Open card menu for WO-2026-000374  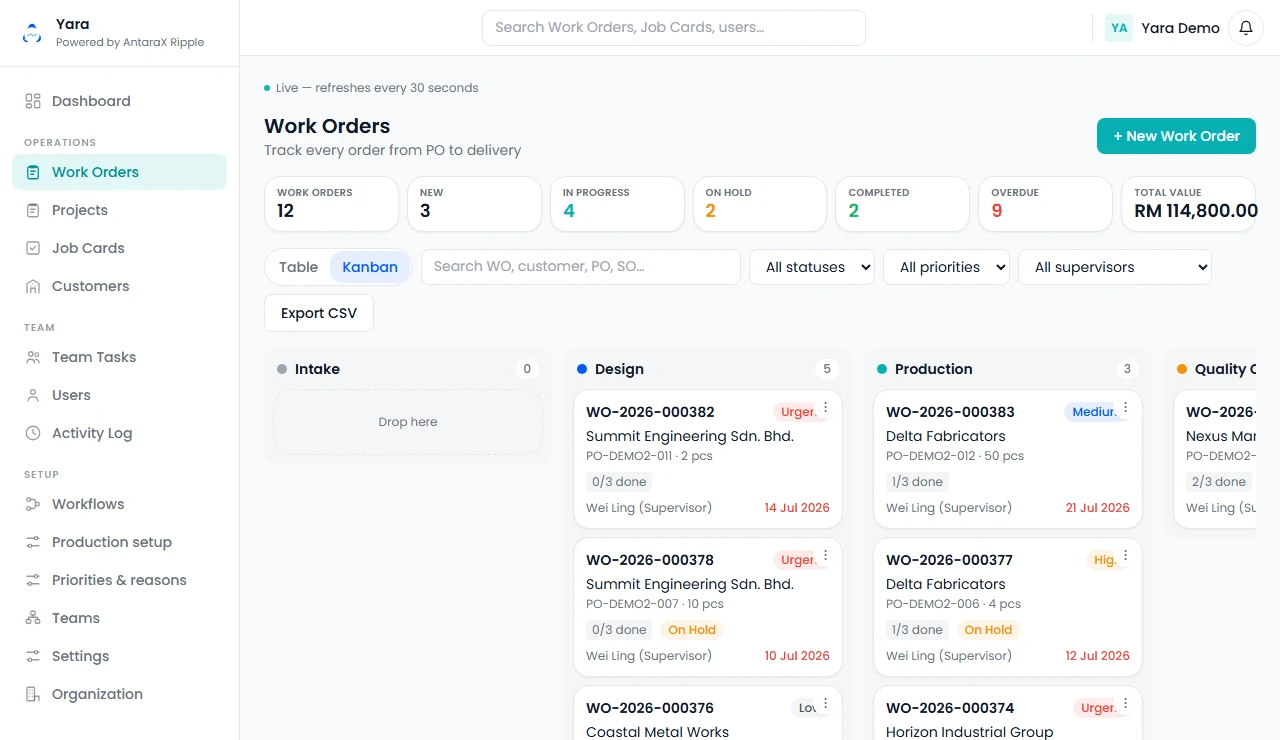pyautogui.click(x=1126, y=704)
